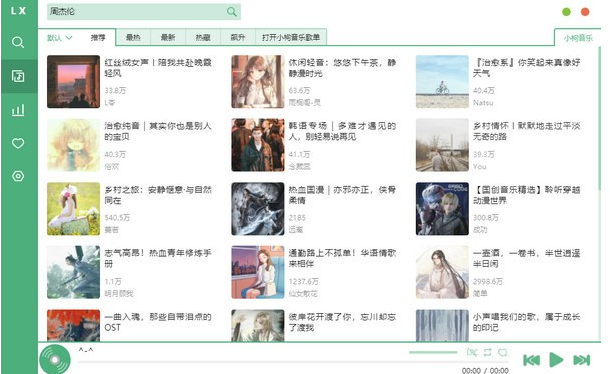Screen dimensions: 610x374
Task: Open the 一壶酒，一卷书 playlist cover
Action: (442, 272)
